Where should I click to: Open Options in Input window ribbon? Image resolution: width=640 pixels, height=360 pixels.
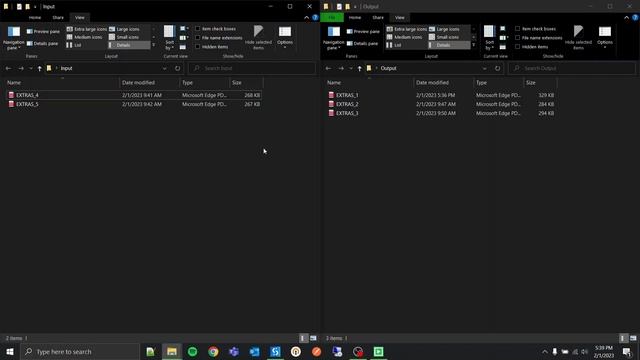[285, 38]
